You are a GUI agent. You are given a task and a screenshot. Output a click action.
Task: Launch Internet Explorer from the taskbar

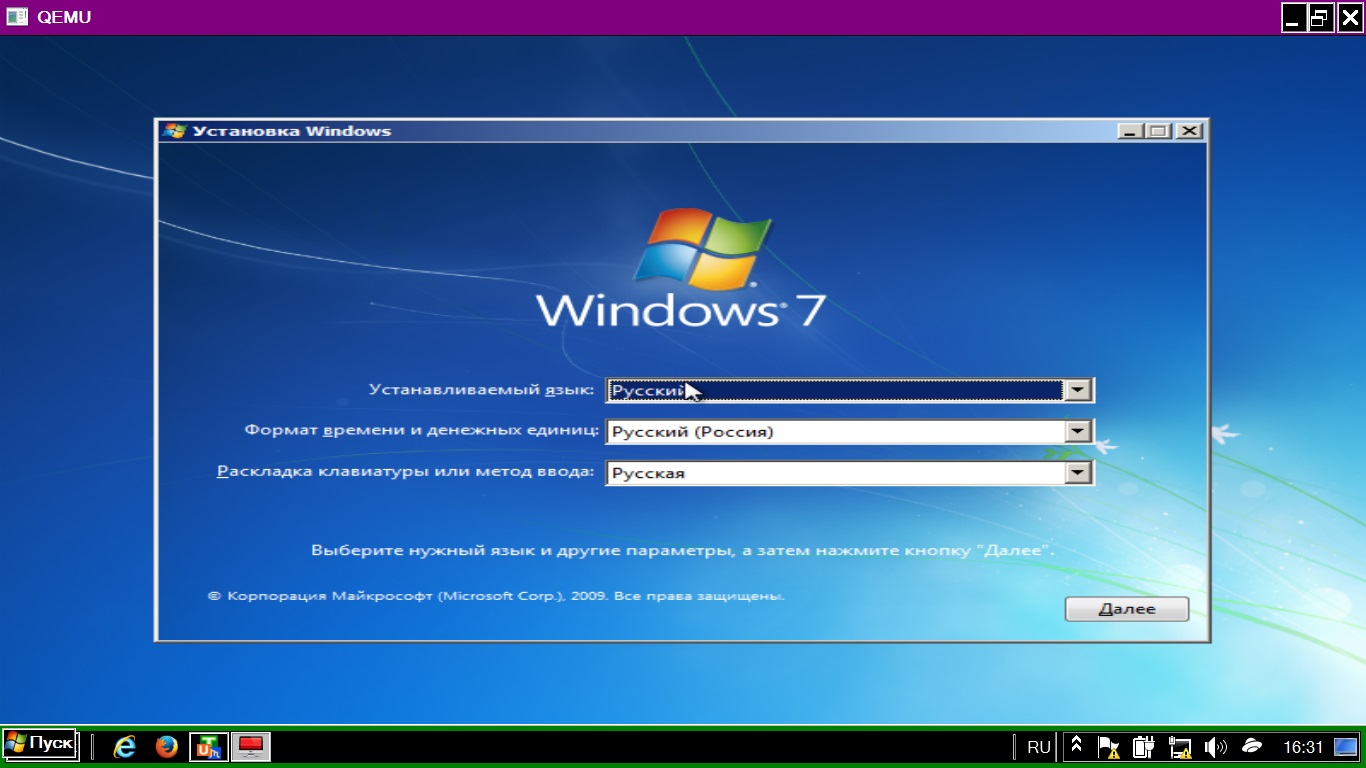[125, 746]
